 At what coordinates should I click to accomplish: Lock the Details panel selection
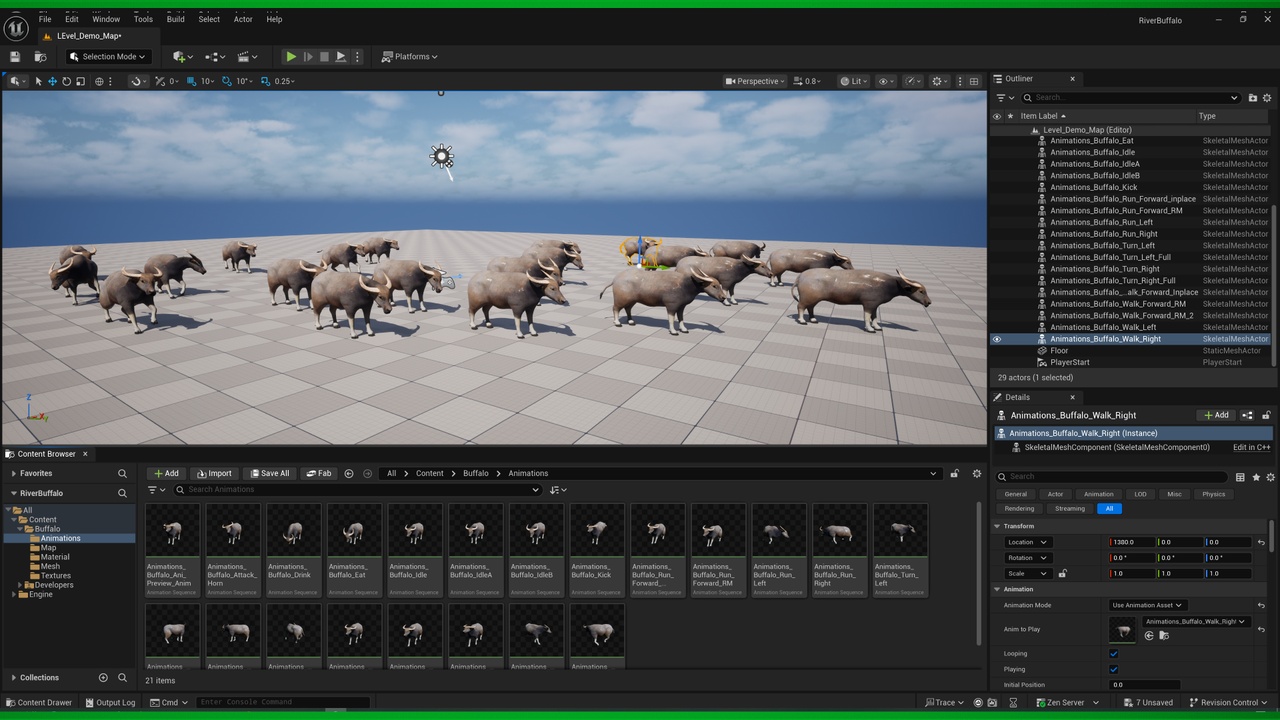click(x=1266, y=415)
